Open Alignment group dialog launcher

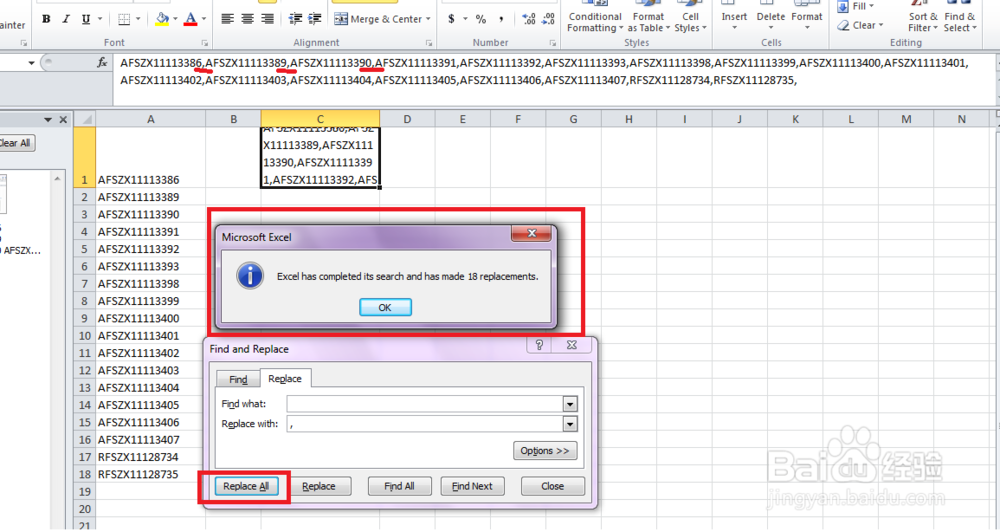pyautogui.click(x=429, y=43)
